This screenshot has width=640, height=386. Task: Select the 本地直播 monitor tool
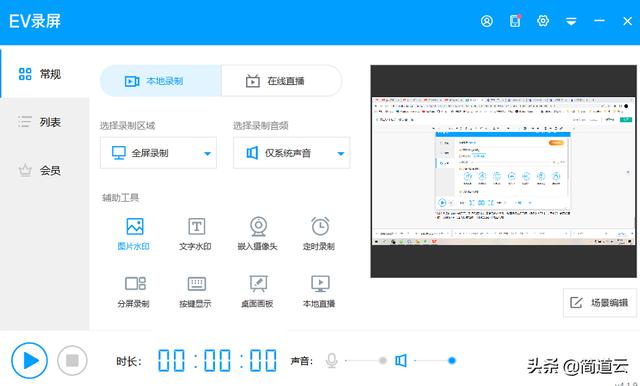(319, 292)
